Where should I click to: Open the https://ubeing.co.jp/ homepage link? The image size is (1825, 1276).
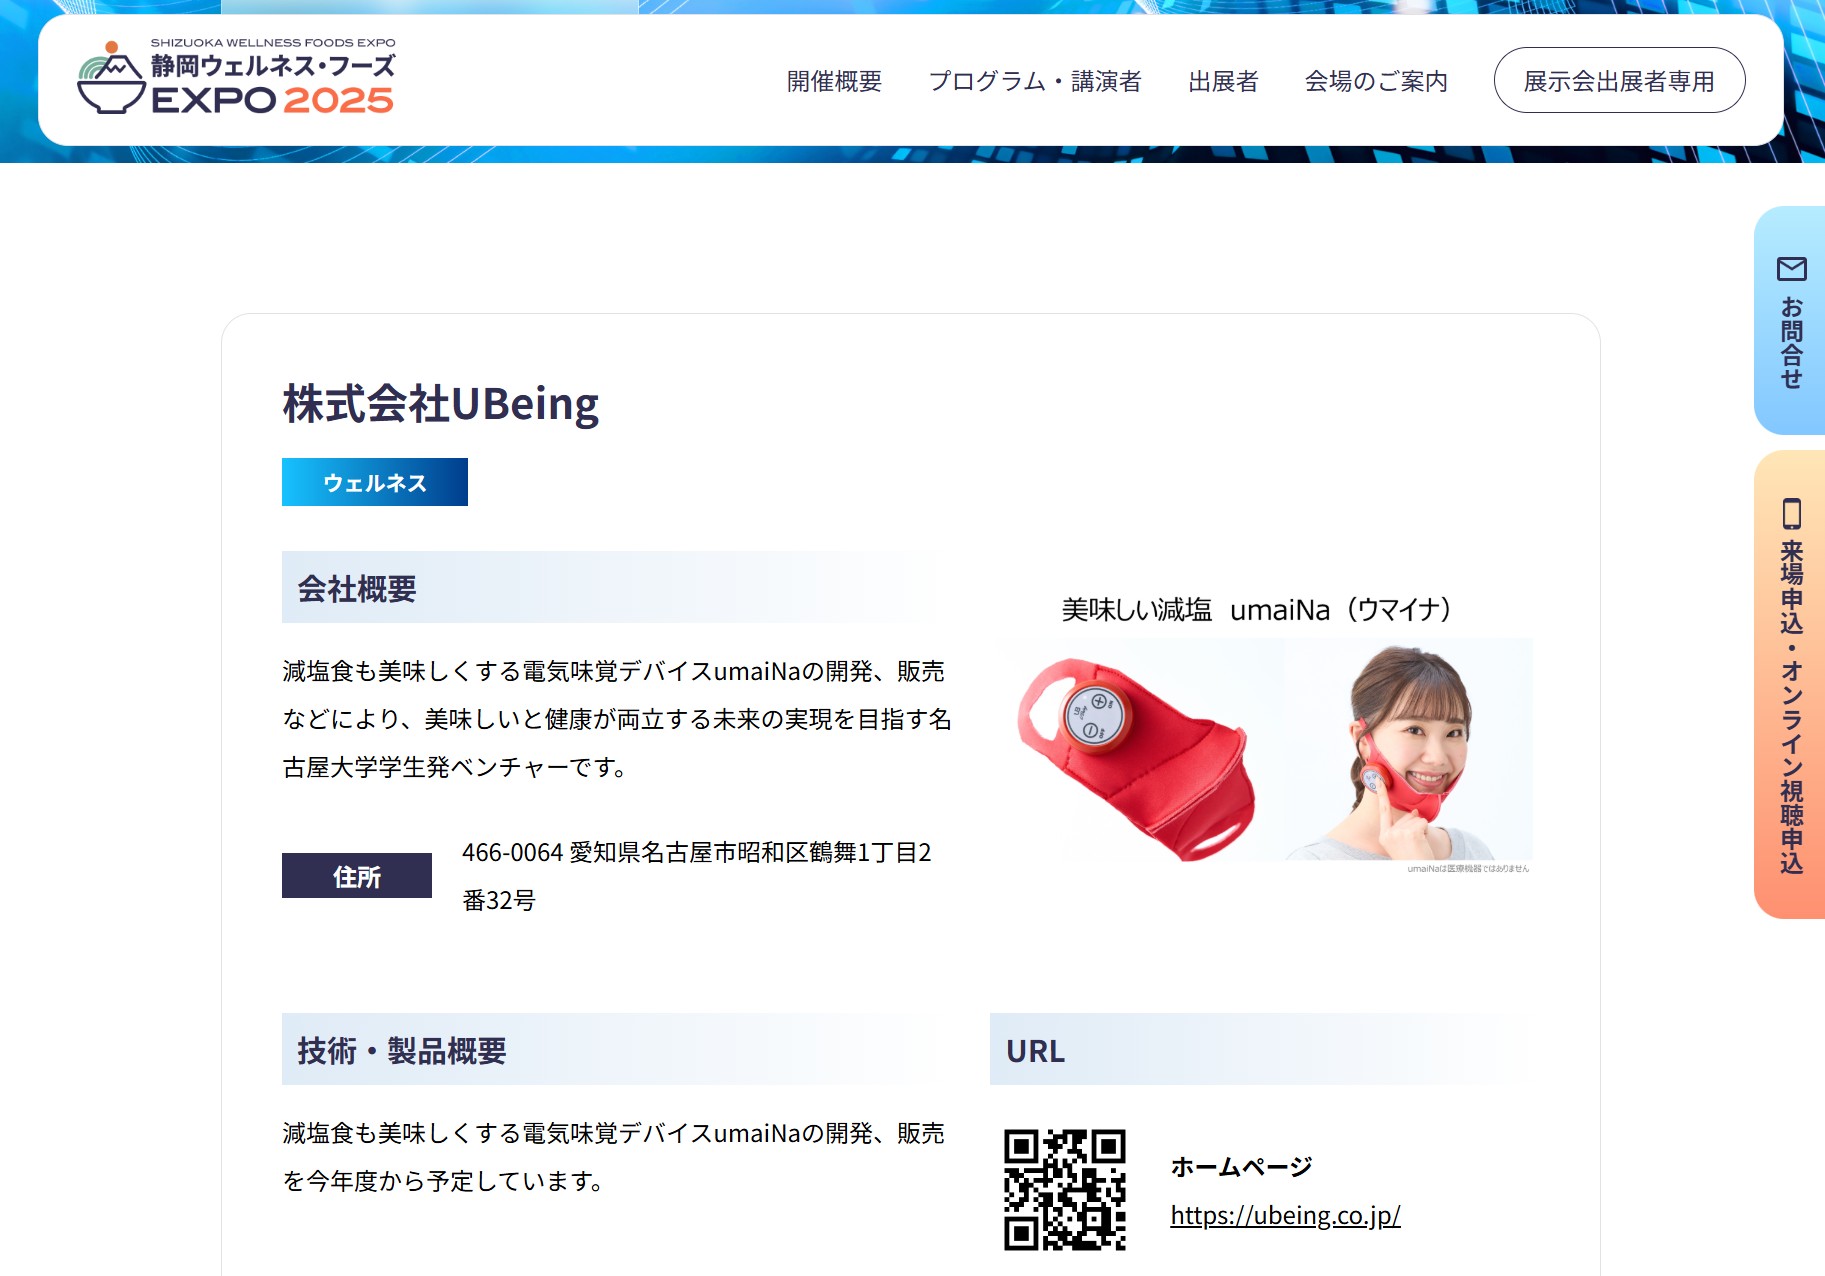pos(1285,1215)
